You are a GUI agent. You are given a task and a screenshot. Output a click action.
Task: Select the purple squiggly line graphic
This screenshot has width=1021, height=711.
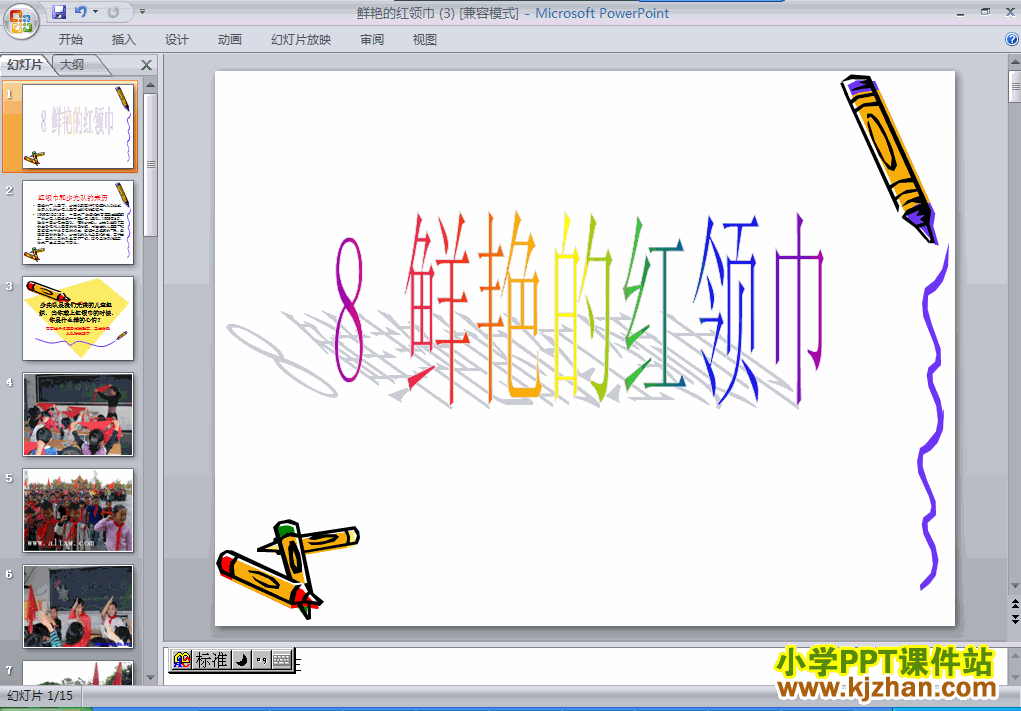(x=933, y=417)
